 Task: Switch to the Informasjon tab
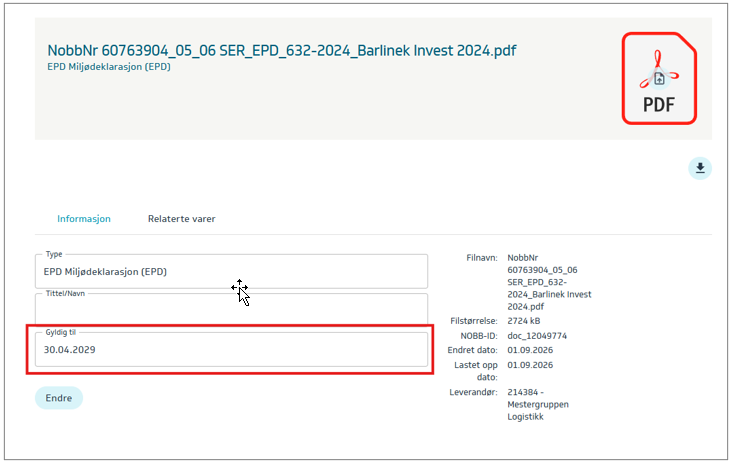pos(84,219)
